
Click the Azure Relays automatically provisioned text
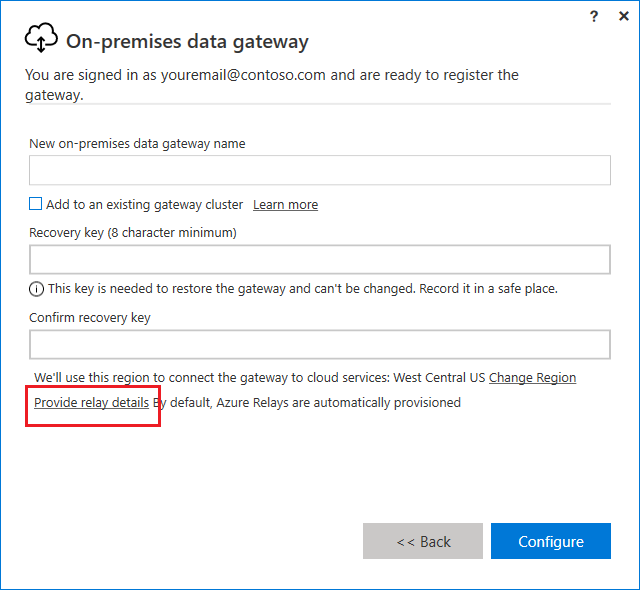[310, 403]
